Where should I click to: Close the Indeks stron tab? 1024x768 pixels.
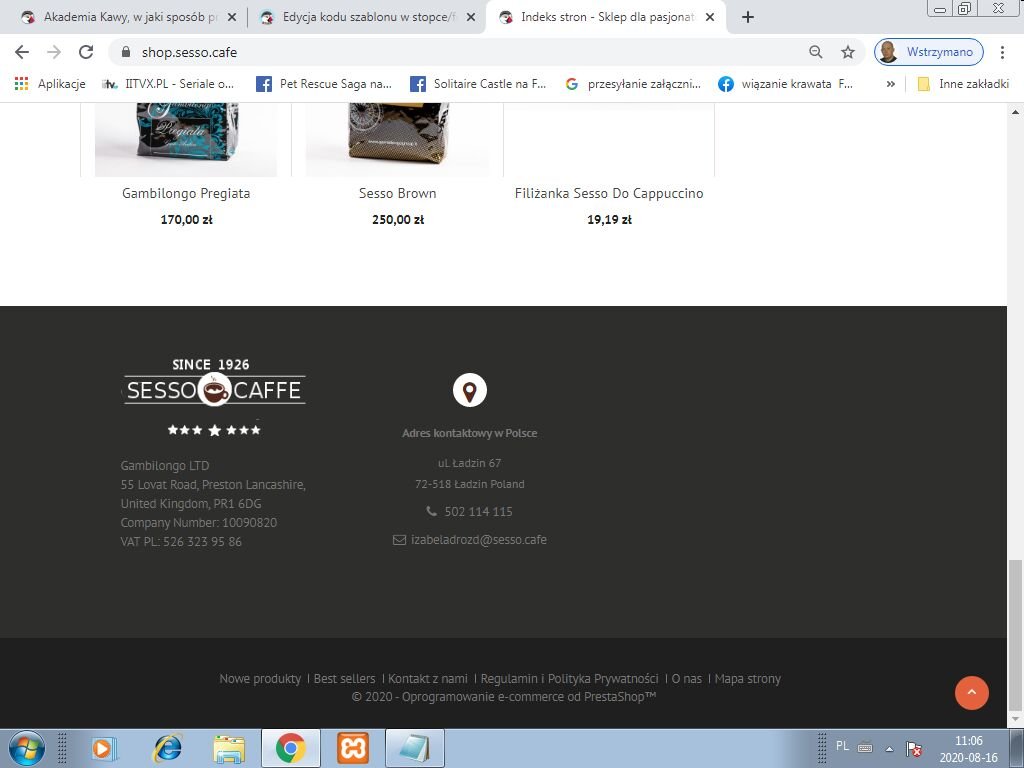pyautogui.click(x=710, y=17)
